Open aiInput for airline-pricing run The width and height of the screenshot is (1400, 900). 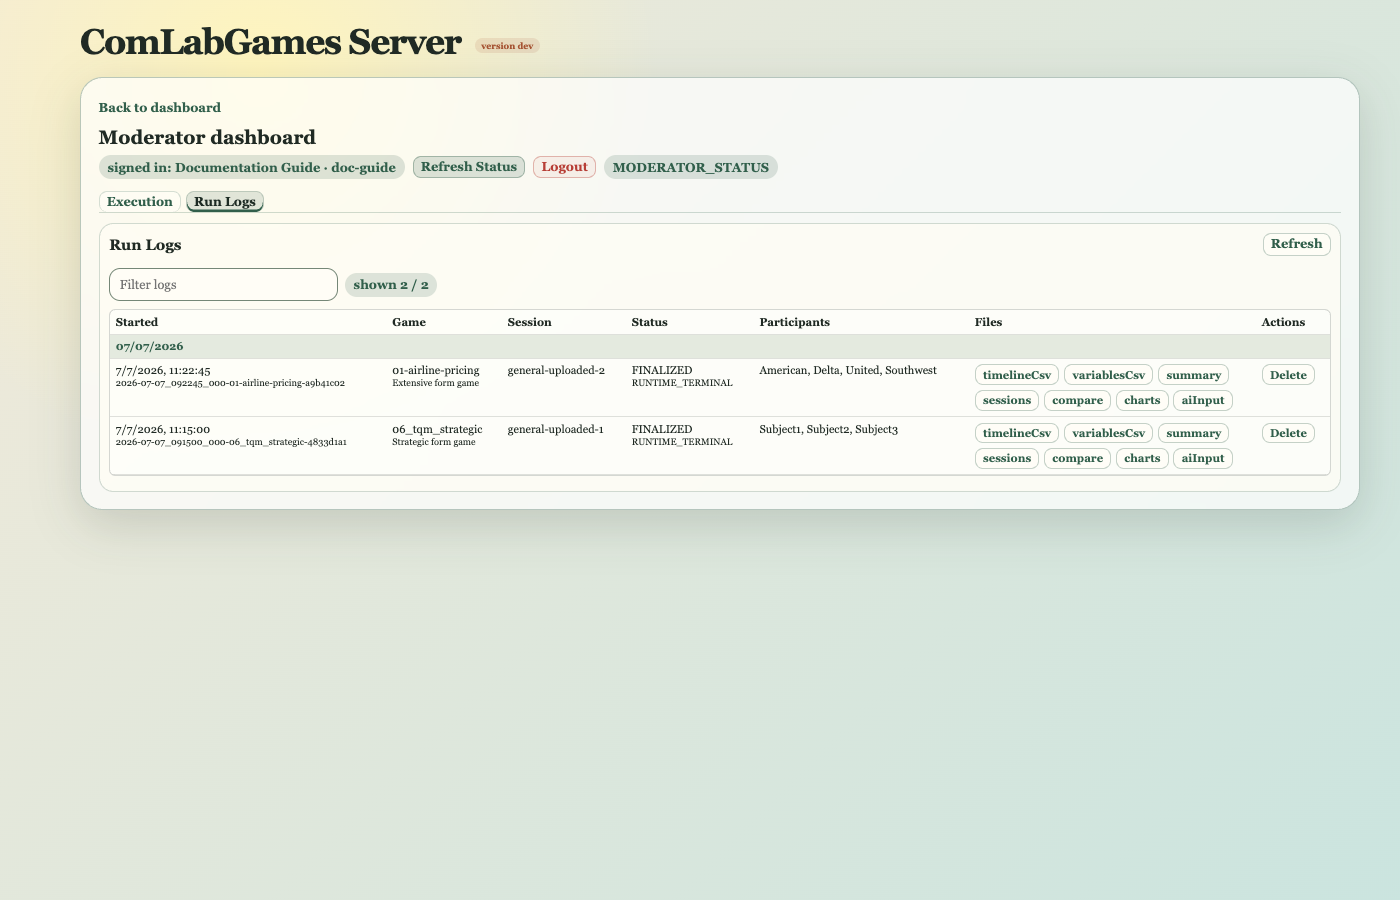click(x=1203, y=400)
